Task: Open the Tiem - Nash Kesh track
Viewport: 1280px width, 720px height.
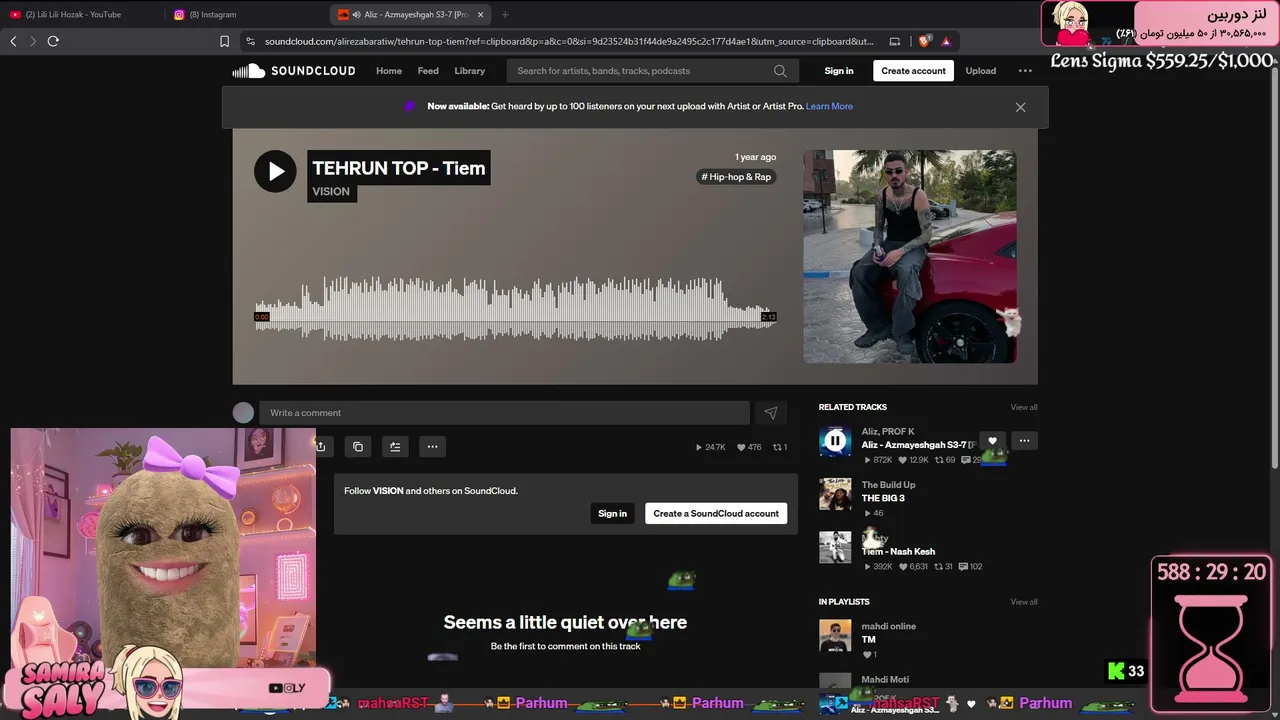Action: pyautogui.click(x=899, y=552)
